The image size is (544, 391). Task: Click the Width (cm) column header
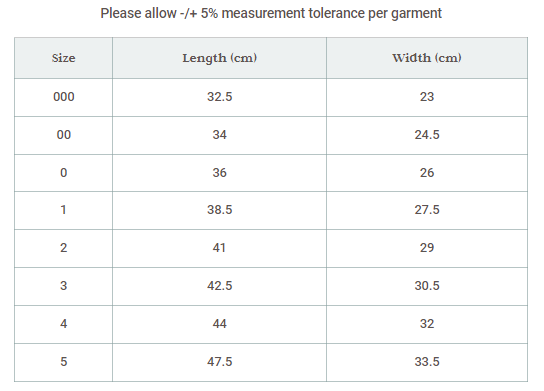tap(427, 58)
